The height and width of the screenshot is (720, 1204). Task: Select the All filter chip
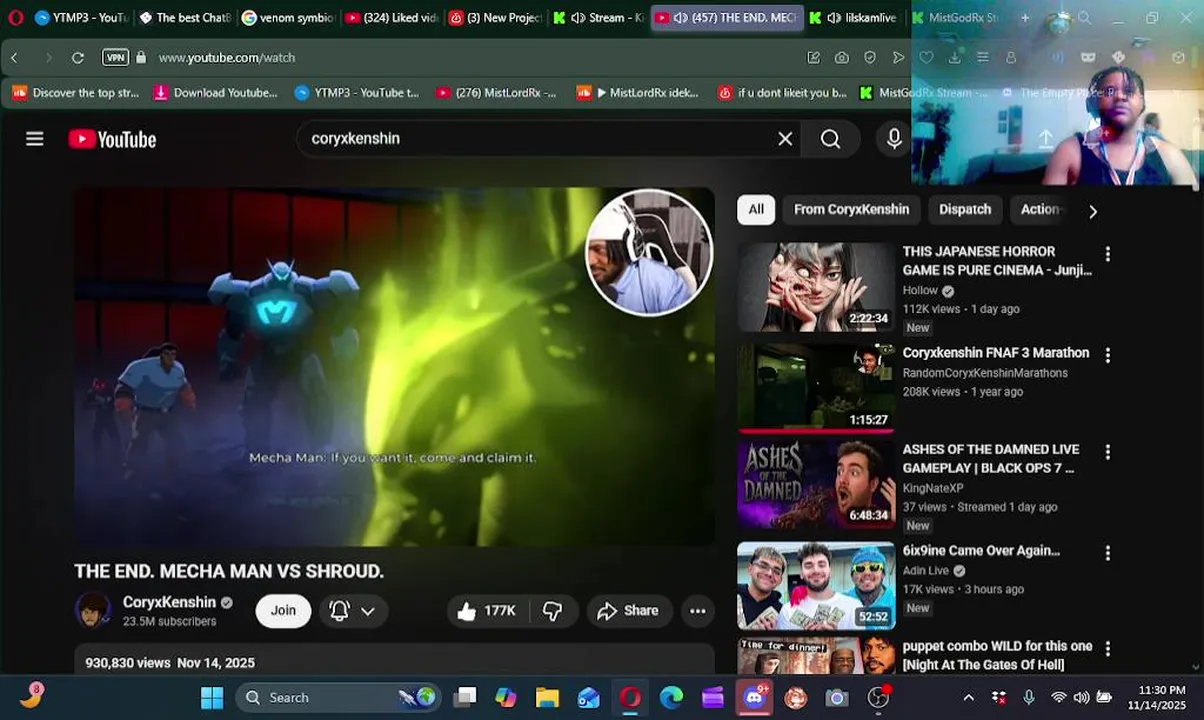click(756, 209)
